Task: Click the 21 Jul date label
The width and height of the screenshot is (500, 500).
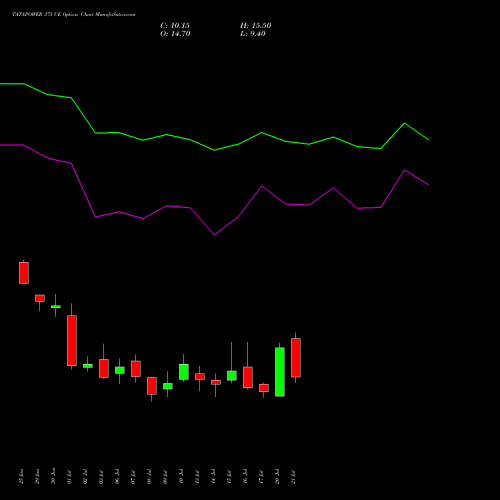Action: pos(293,476)
